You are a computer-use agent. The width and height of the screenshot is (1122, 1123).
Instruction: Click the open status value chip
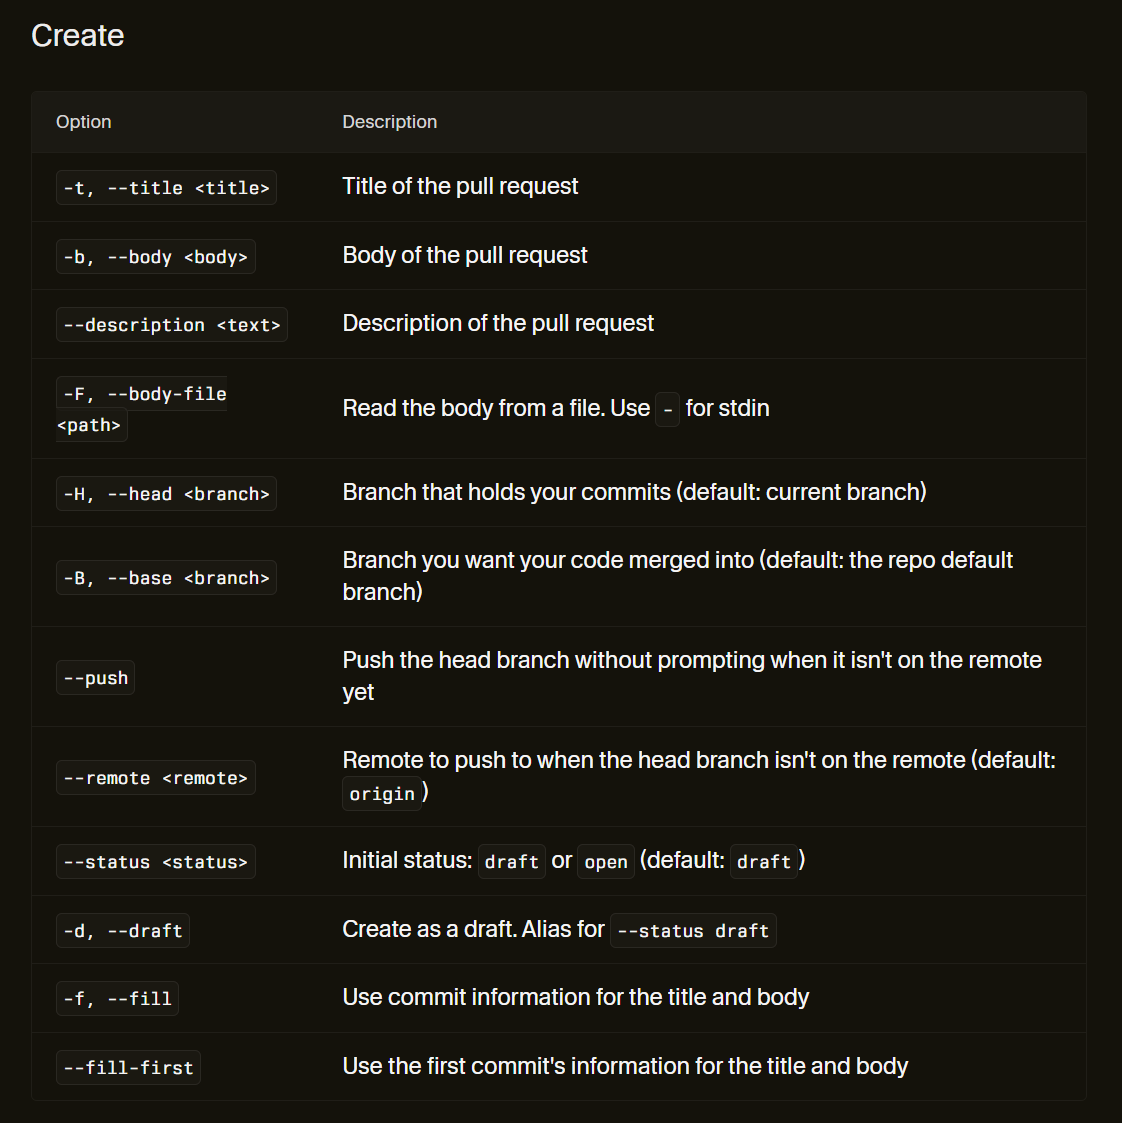[606, 862]
